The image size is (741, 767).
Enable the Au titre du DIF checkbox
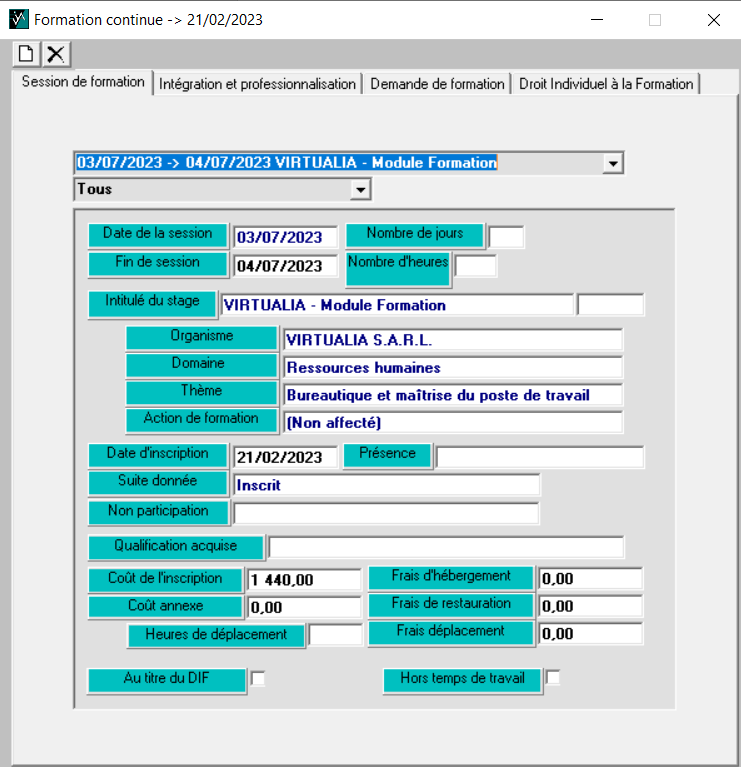tap(258, 679)
